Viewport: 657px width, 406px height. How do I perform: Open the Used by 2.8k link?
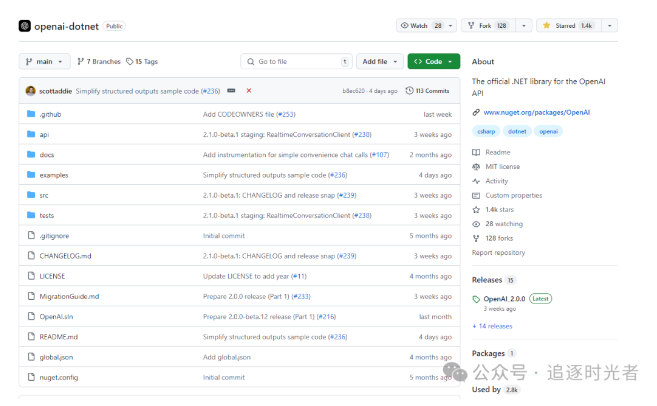point(495,389)
